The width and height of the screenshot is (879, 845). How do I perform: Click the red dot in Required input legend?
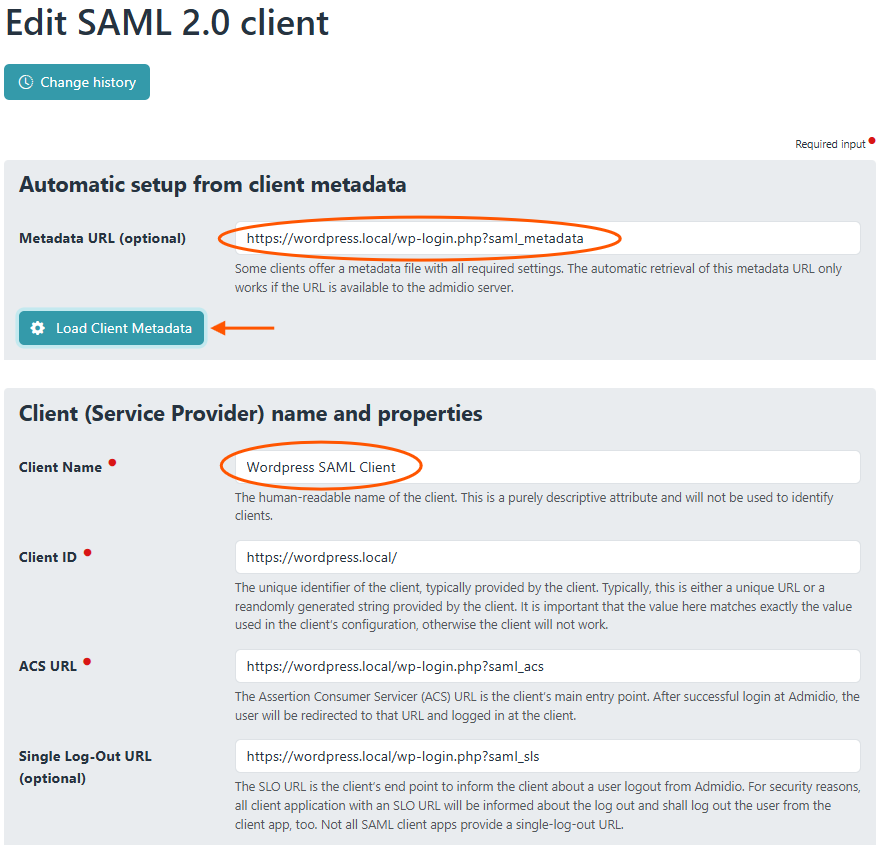[872, 141]
